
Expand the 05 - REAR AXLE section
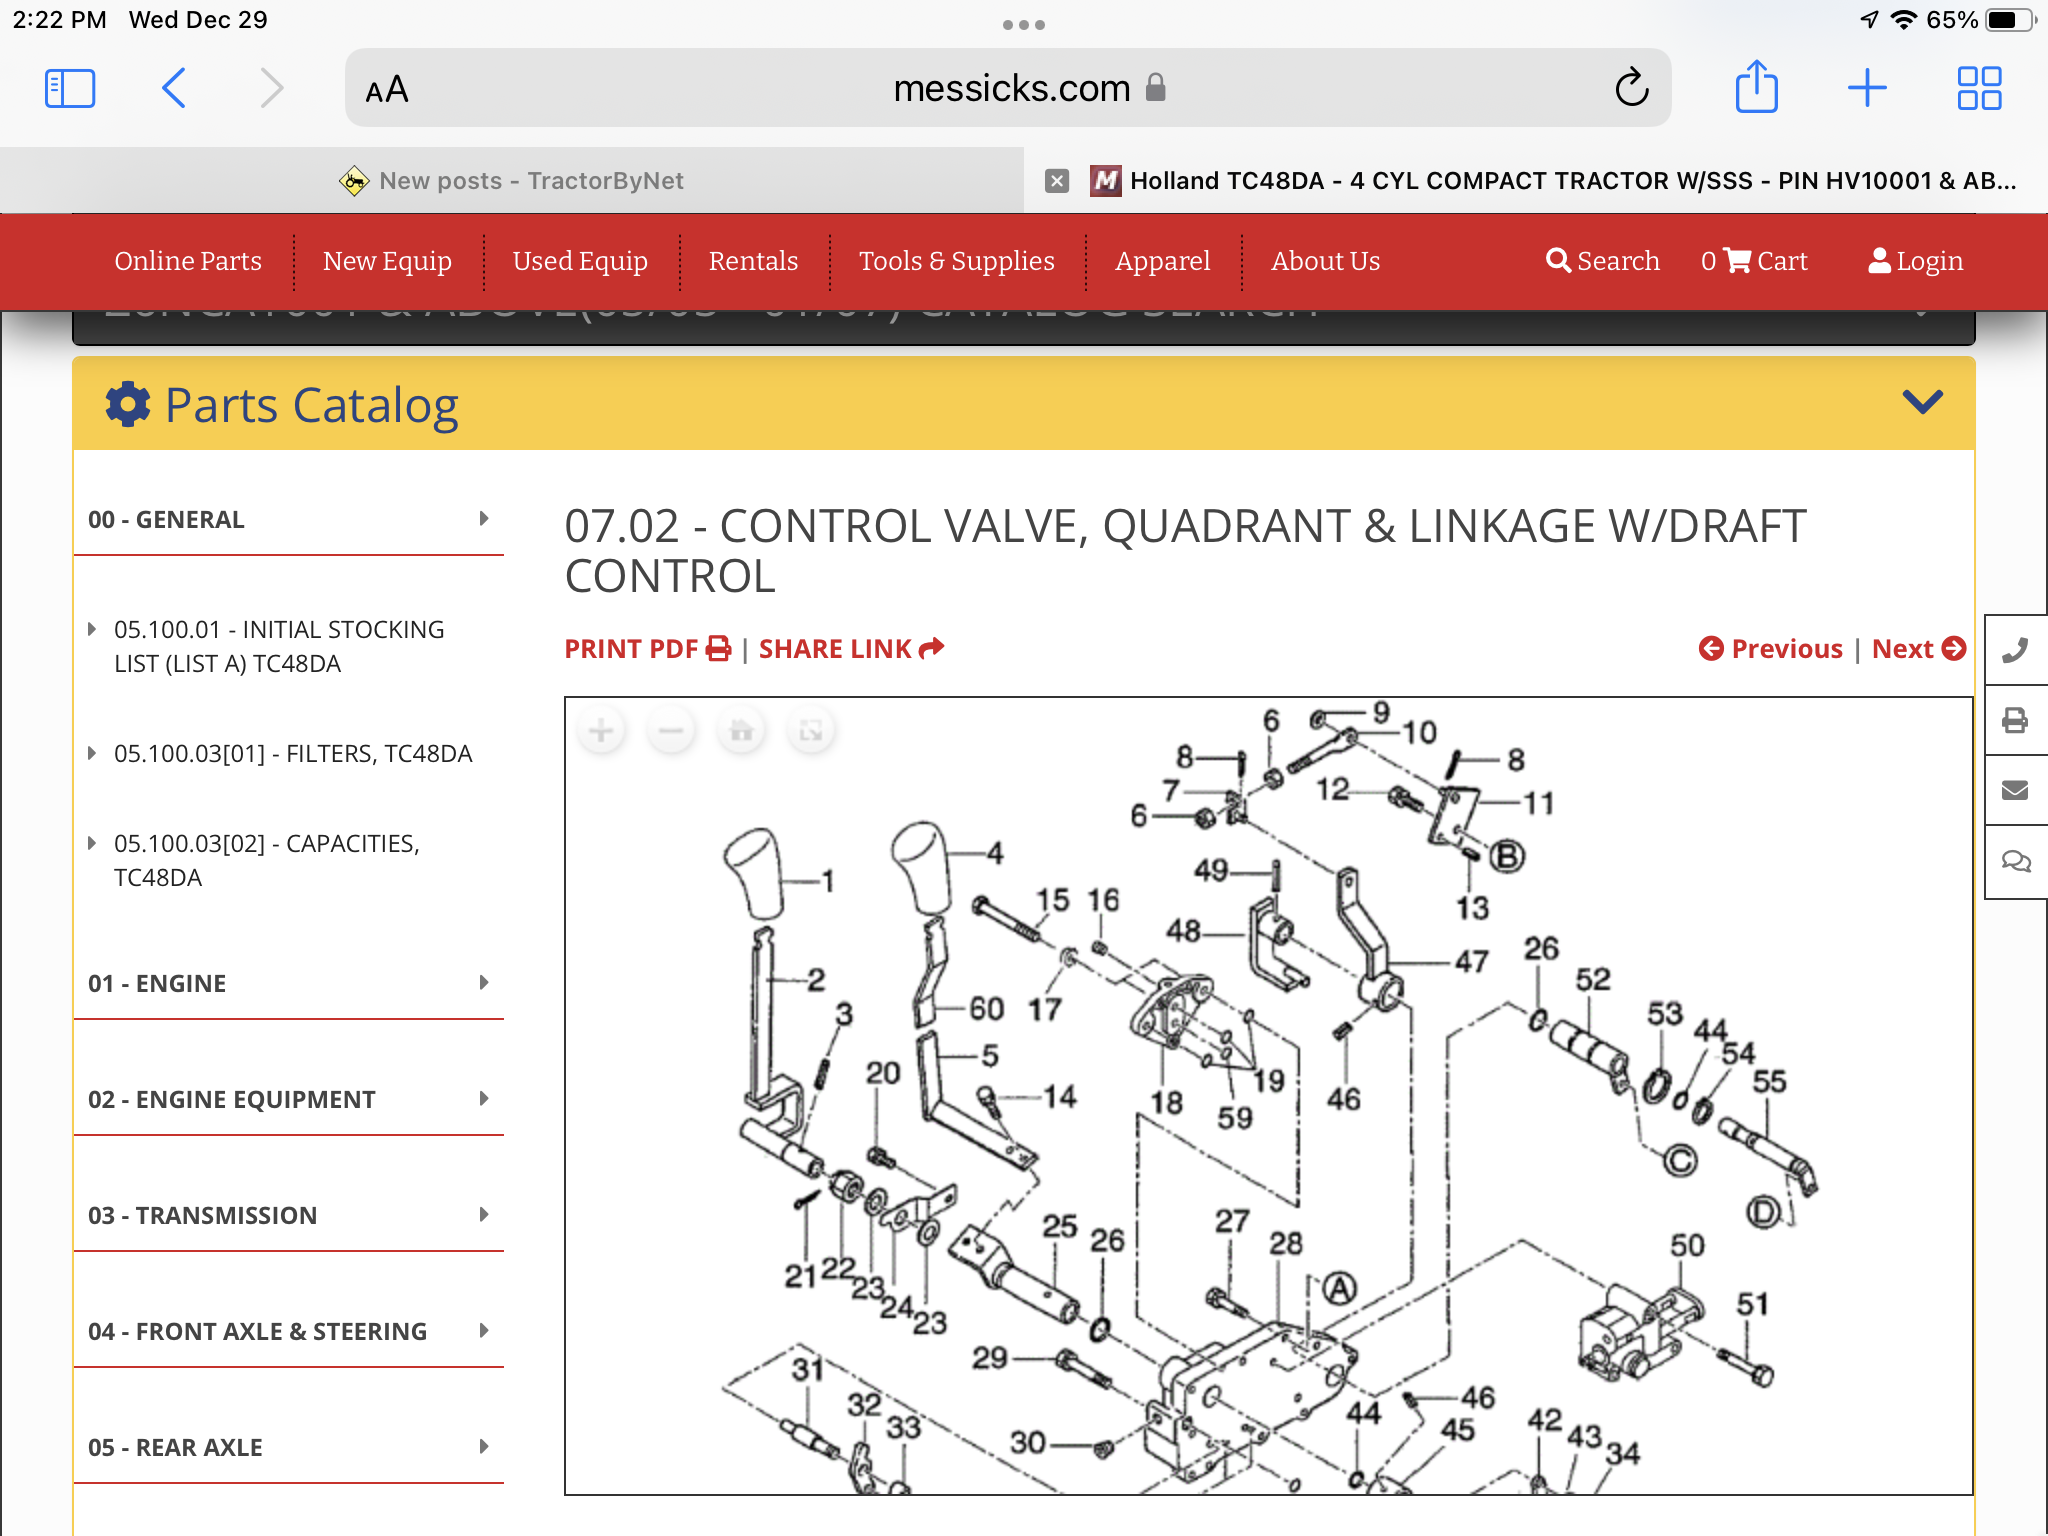click(288, 1447)
